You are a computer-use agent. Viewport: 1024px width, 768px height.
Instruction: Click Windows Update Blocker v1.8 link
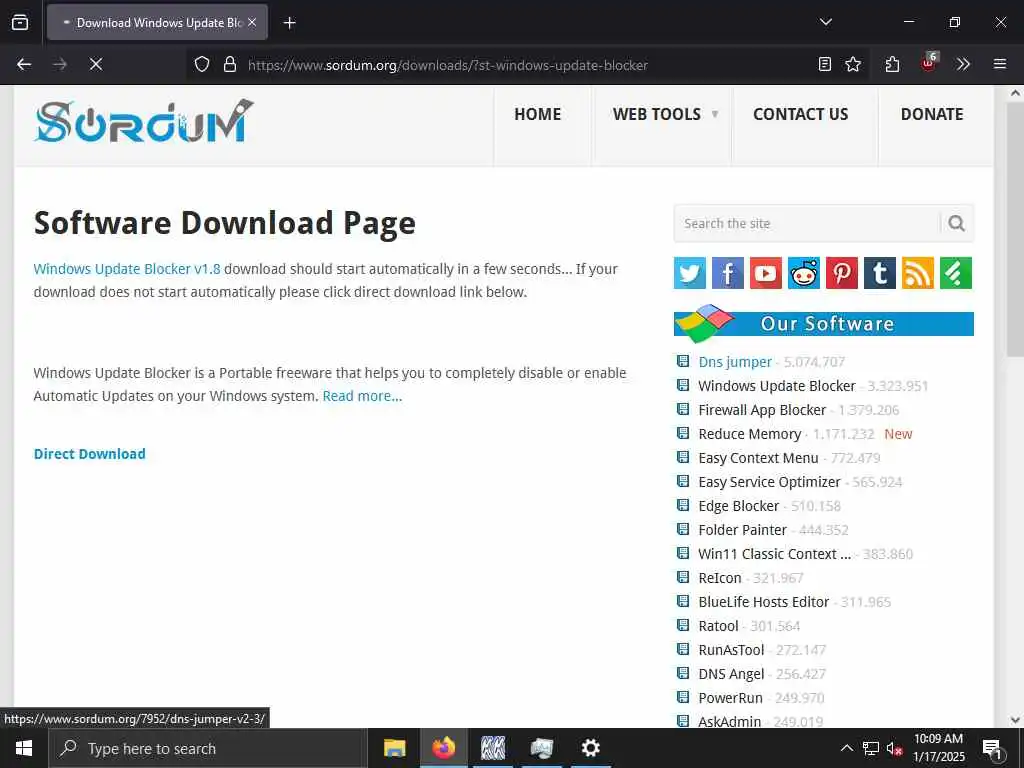(x=127, y=269)
